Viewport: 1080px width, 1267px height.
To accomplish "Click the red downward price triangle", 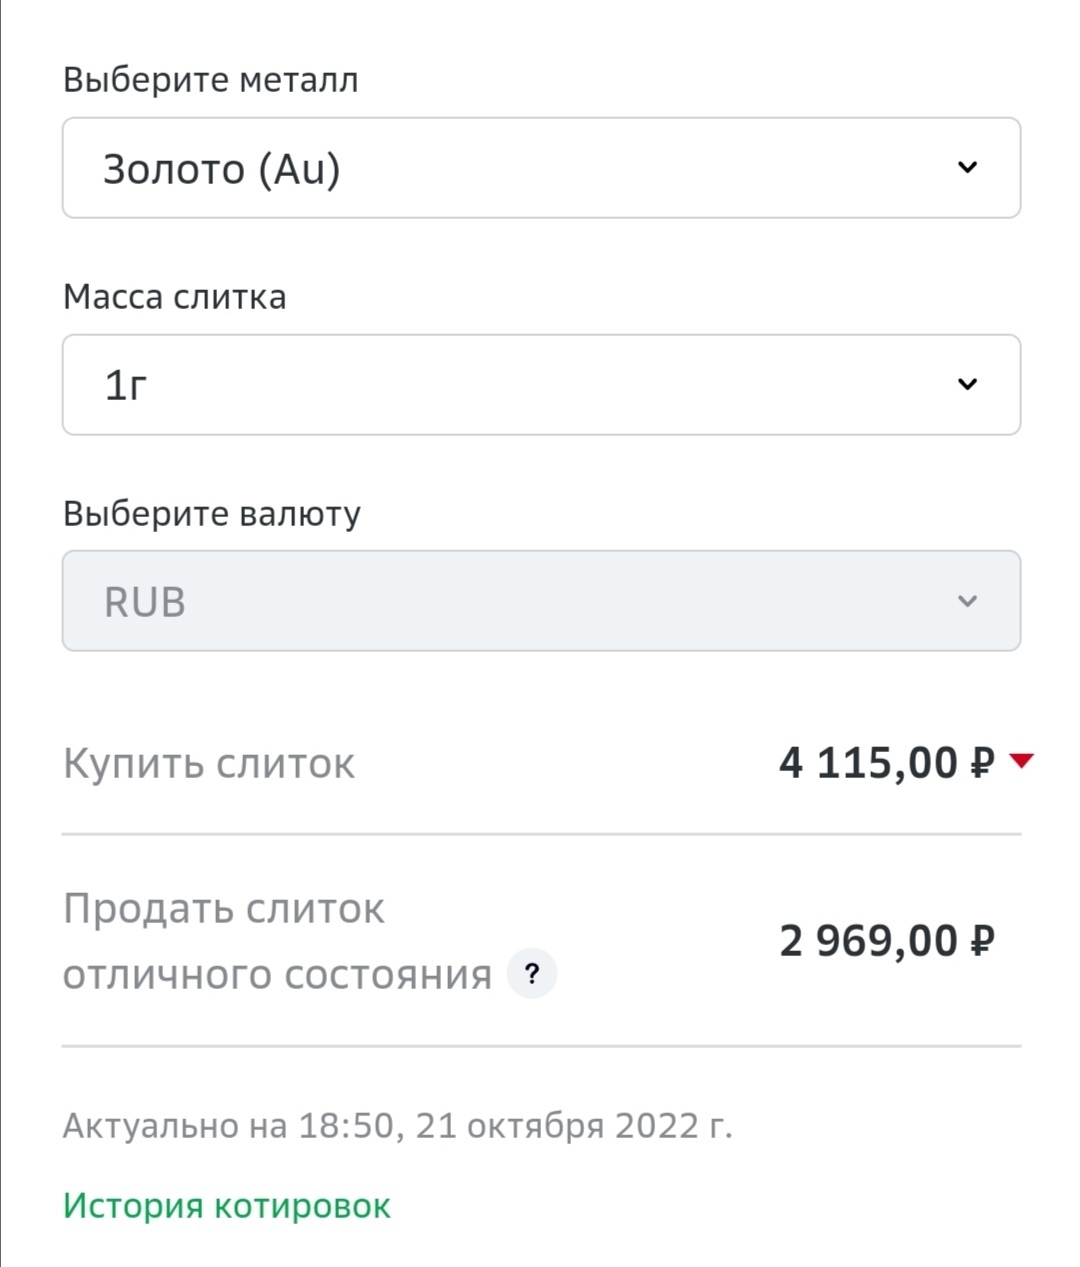I will 1021,762.
